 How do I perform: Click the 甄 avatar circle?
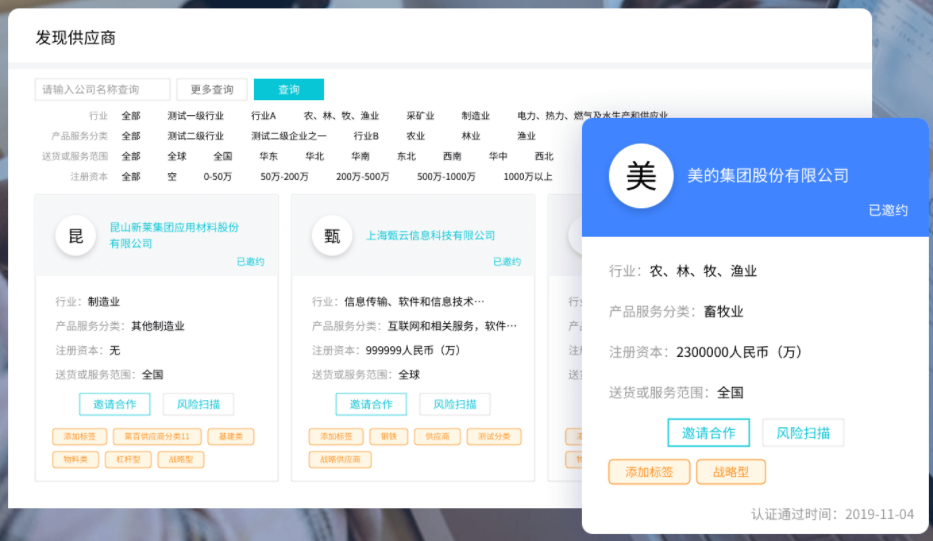[332, 236]
